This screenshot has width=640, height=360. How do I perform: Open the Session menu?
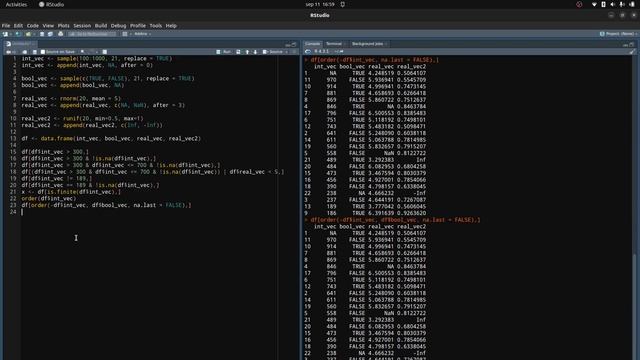pos(82,25)
